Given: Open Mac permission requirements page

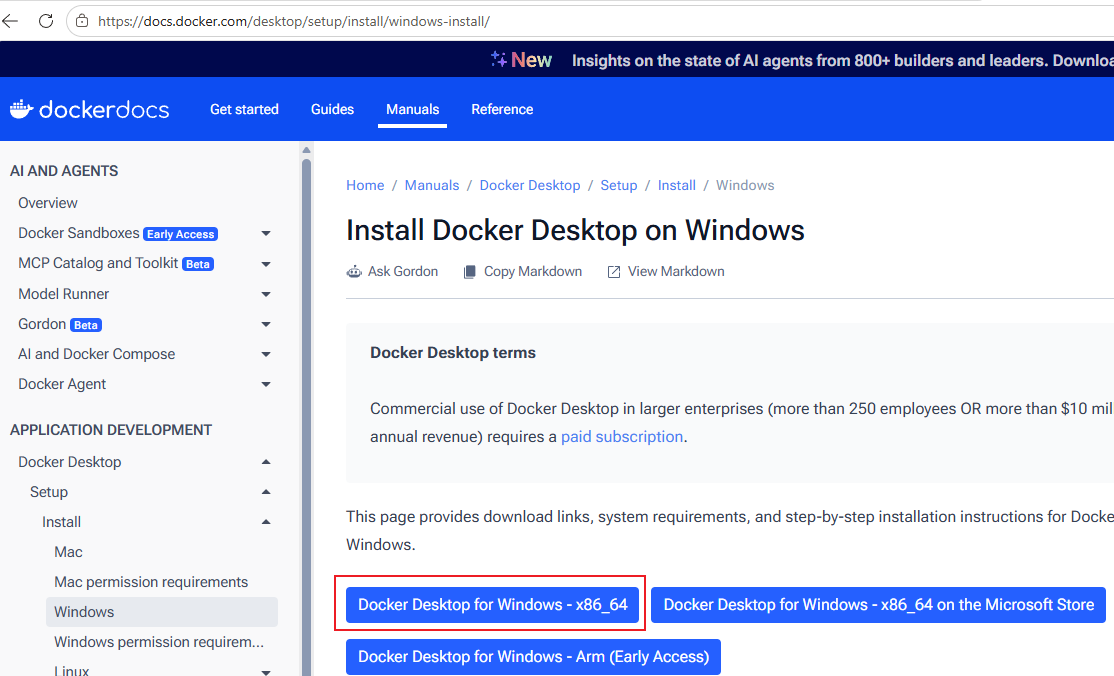Looking at the screenshot, I should click(x=151, y=581).
